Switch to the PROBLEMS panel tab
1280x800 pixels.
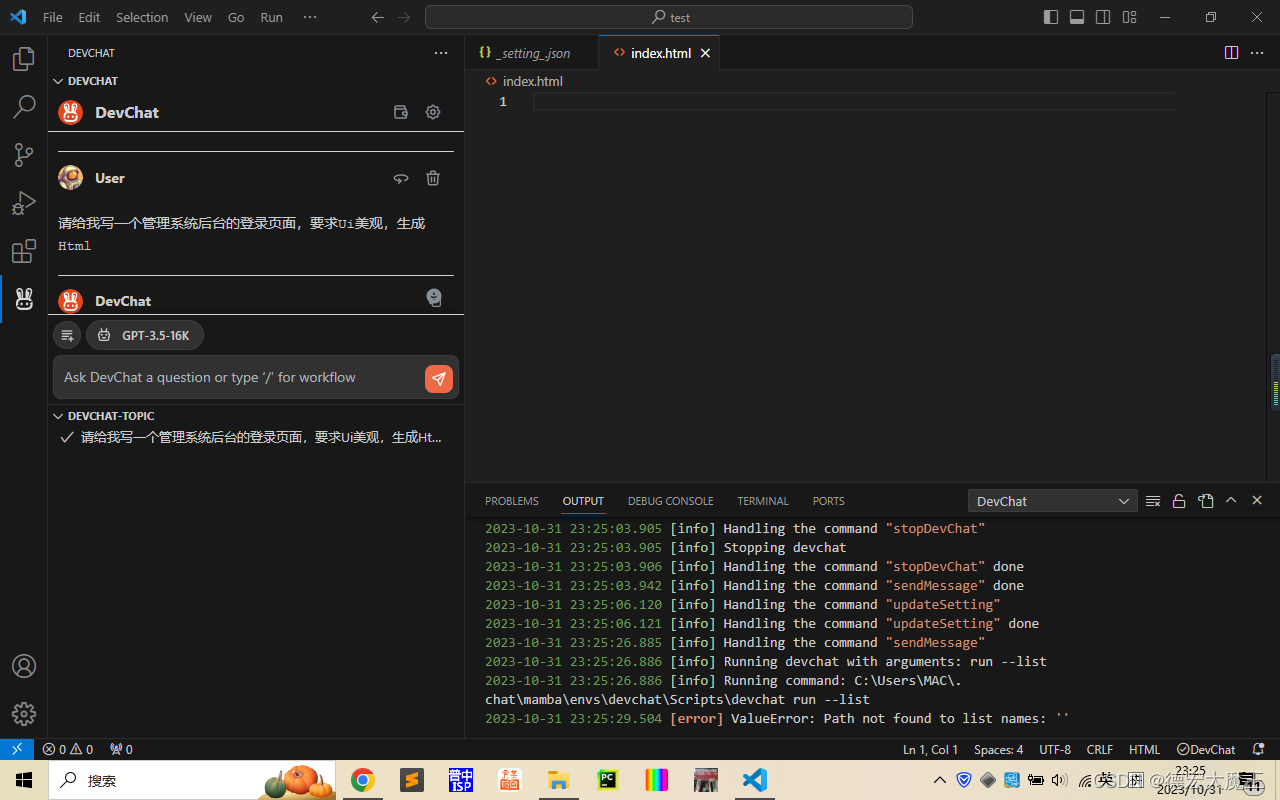click(x=512, y=501)
